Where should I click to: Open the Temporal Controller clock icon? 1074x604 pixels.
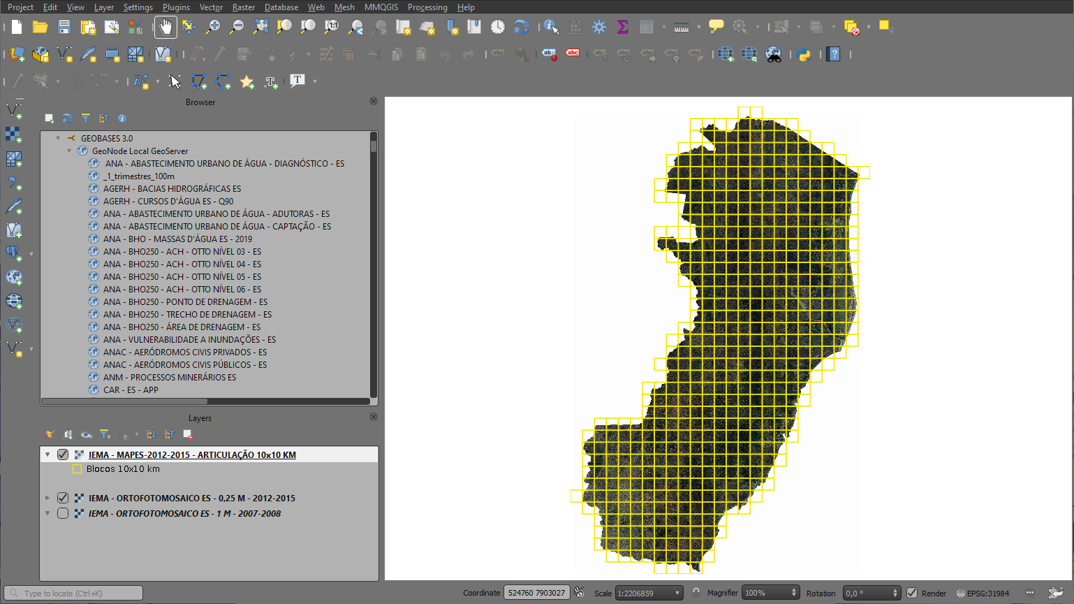pyautogui.click(x=498, y=27)
